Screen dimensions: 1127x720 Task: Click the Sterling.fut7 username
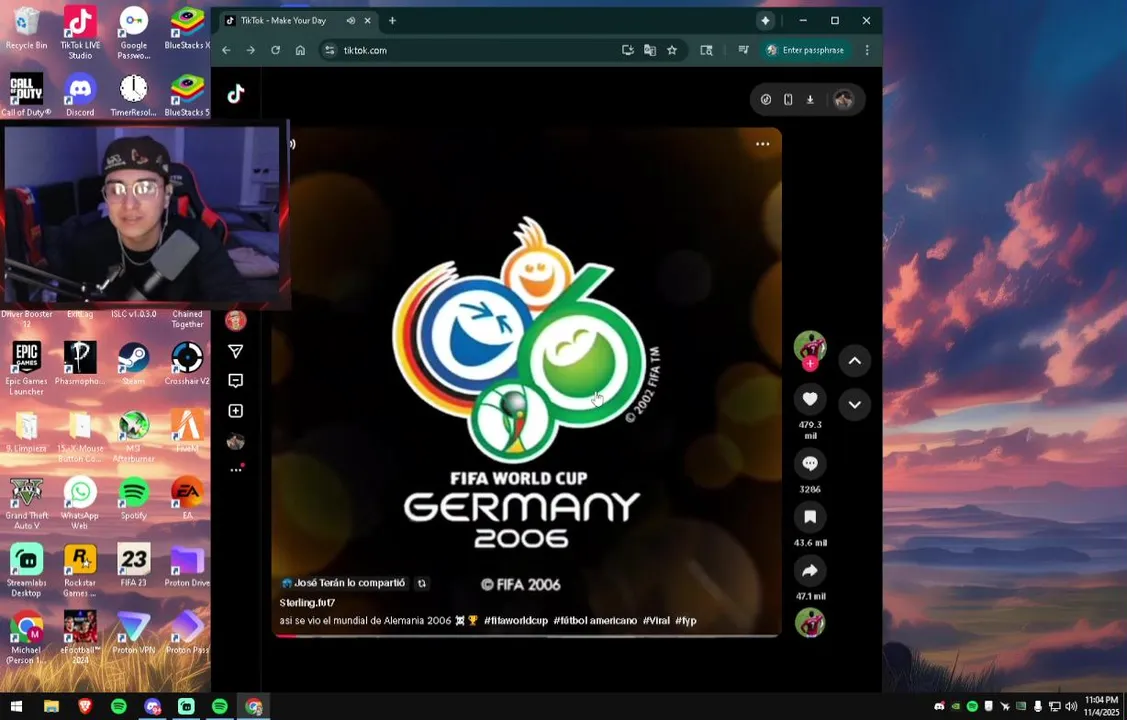308,603
